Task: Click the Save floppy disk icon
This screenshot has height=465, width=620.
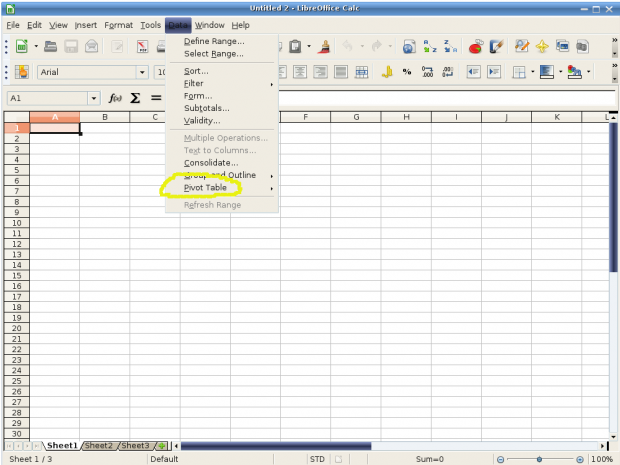Action: (x=71, y=46)
